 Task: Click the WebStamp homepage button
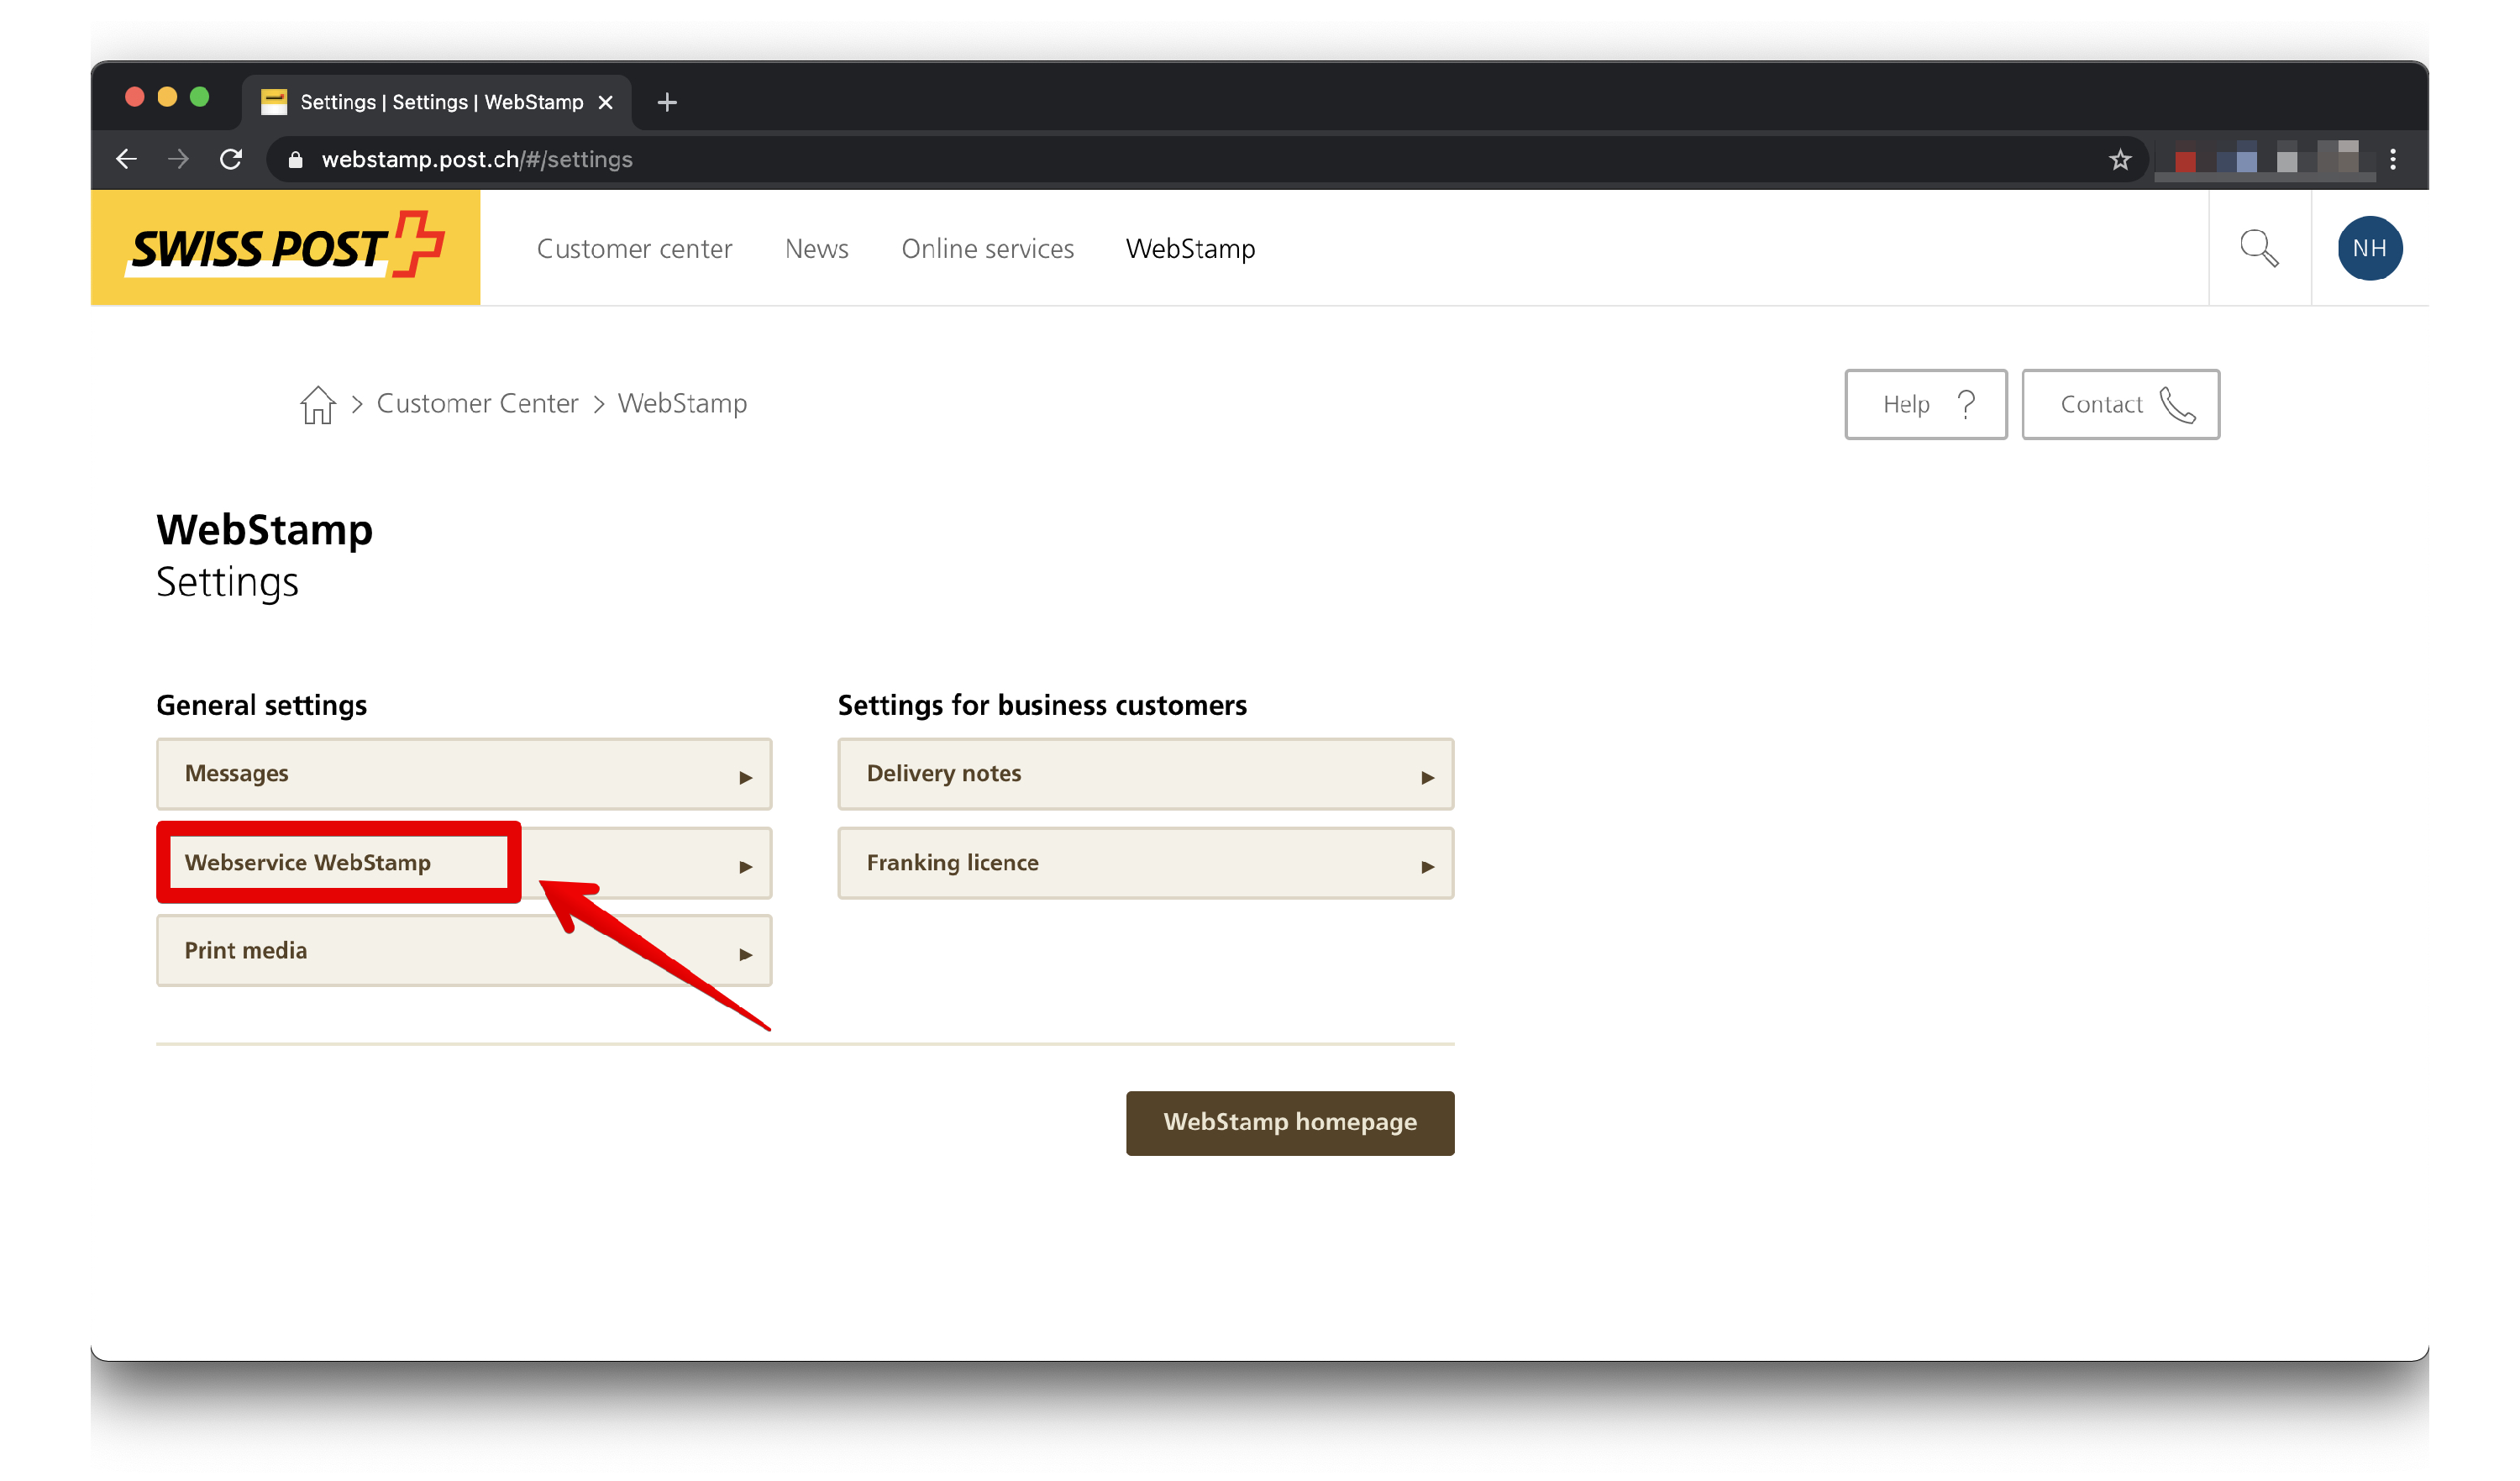pos(1290,1122)
